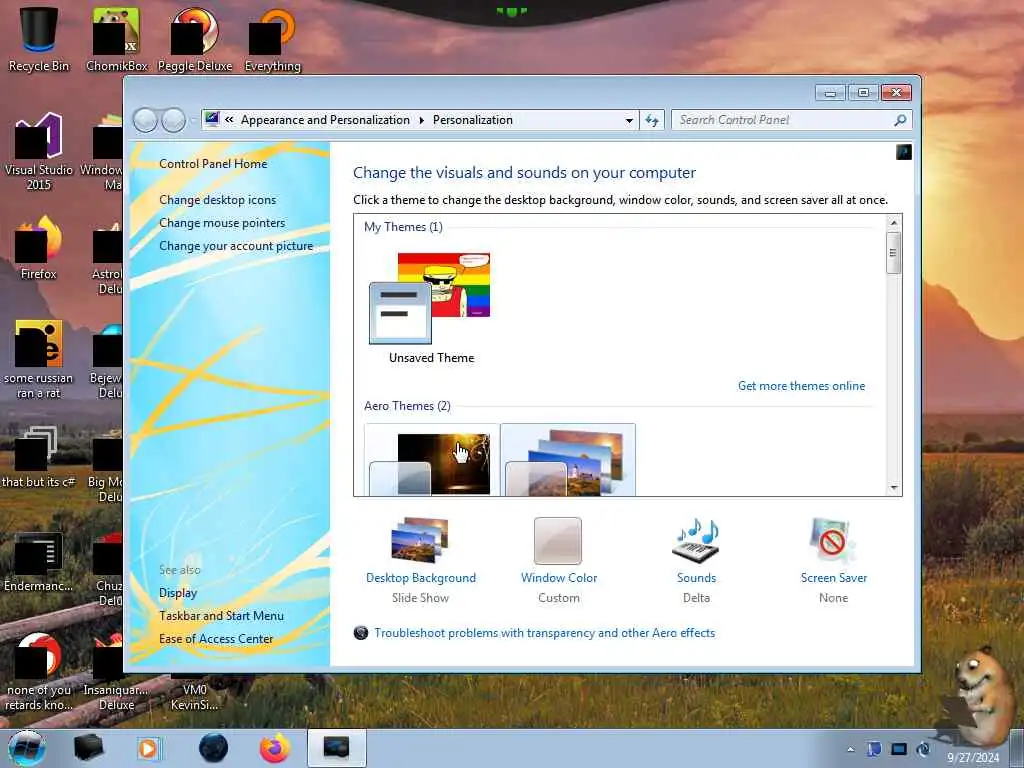Click the My Themes (1) heading

[403, 227]
